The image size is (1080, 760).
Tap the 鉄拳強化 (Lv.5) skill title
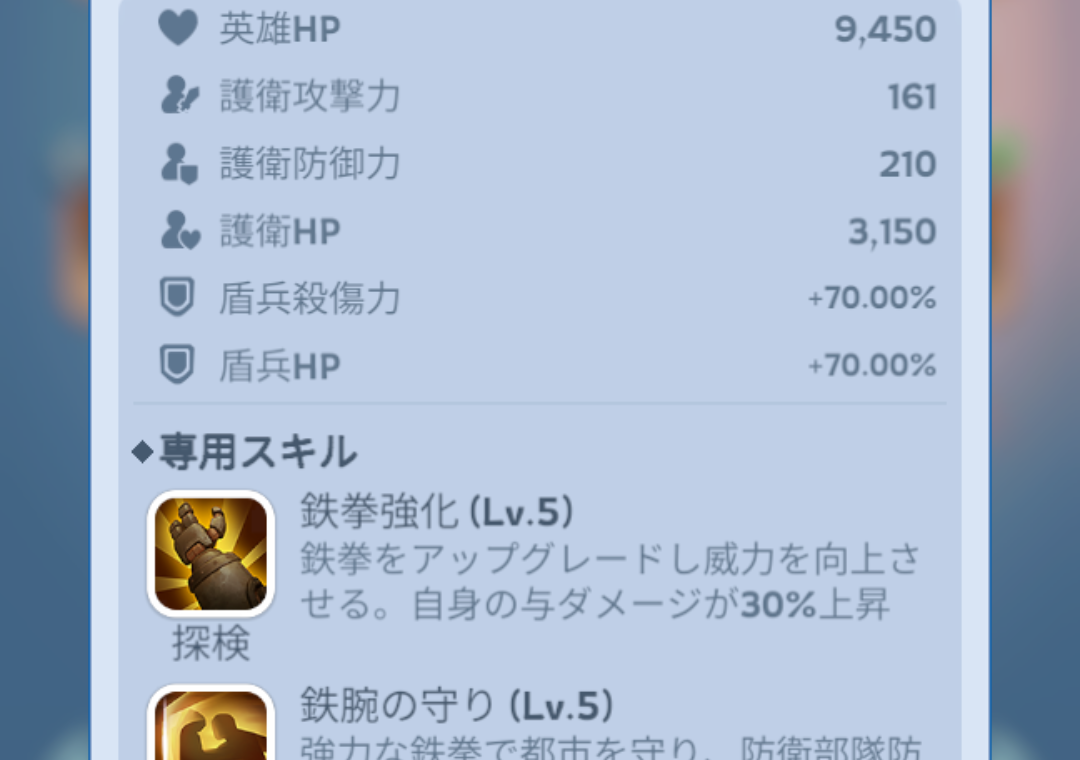pos(437,511)
